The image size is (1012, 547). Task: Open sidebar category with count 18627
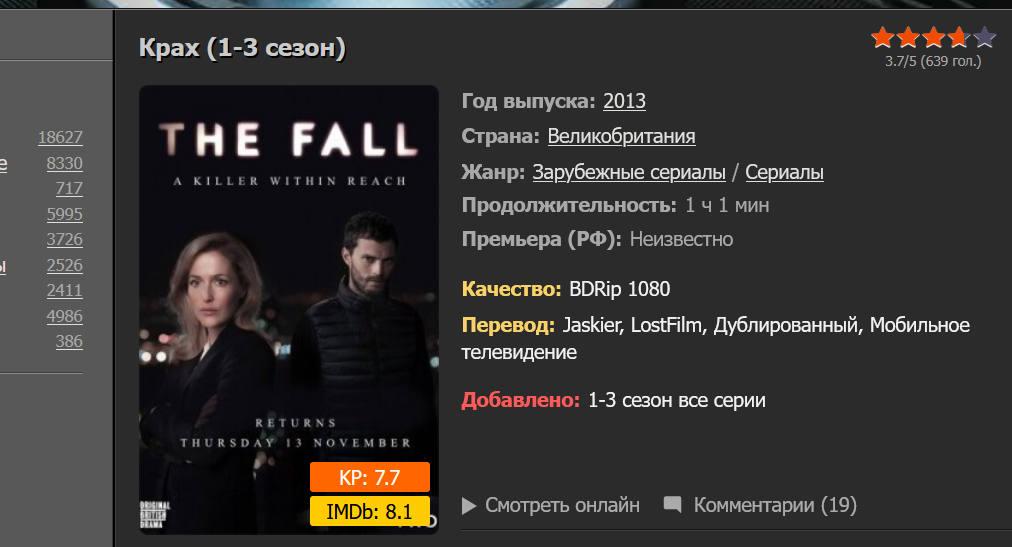pos(61,137)
